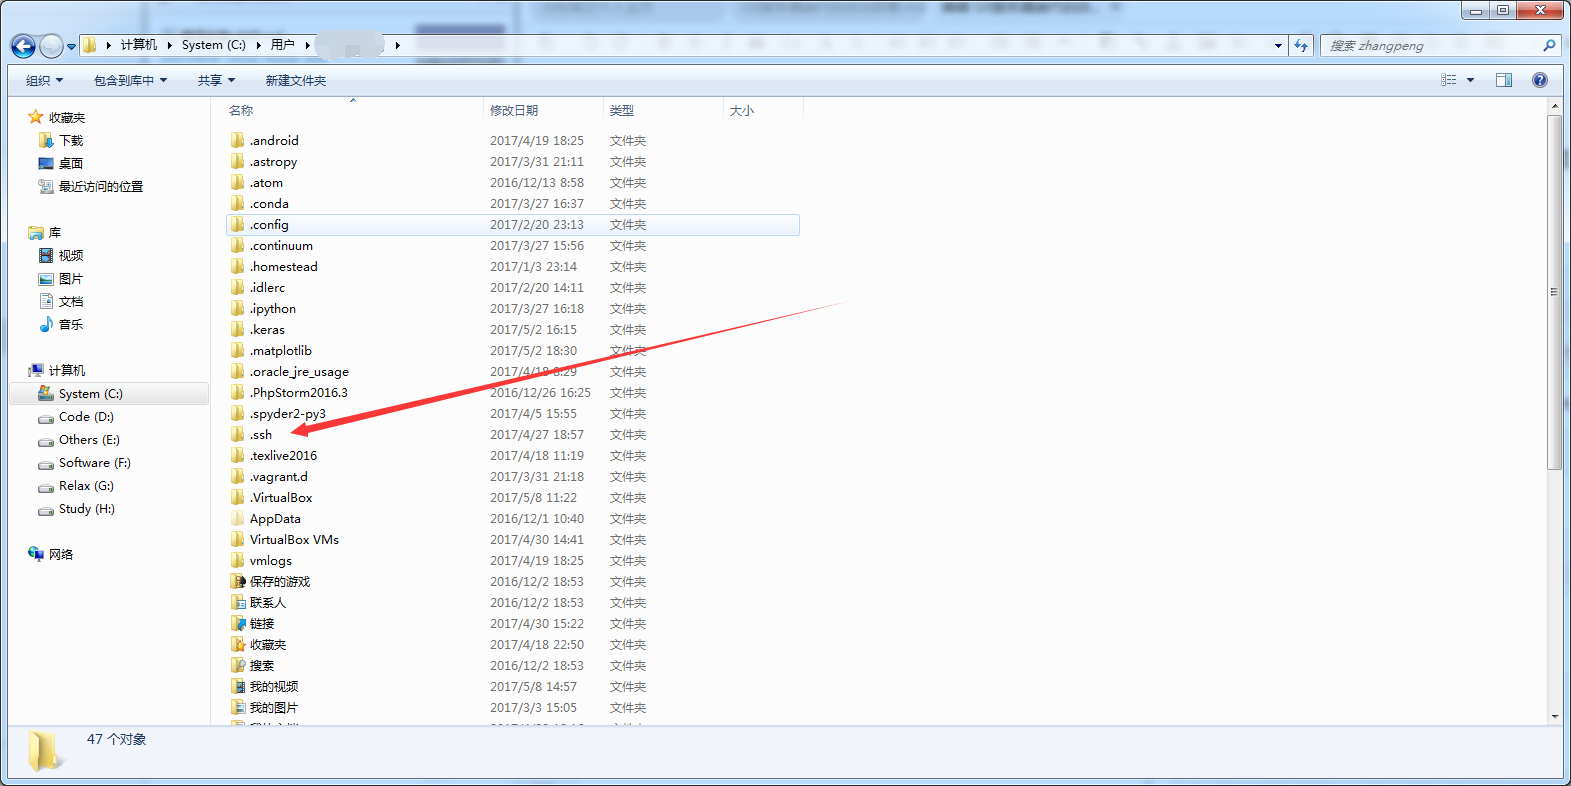Select the 我的视频 folder icon
Viewport: 1571px width, 786px height.
(x=238, y=686)
